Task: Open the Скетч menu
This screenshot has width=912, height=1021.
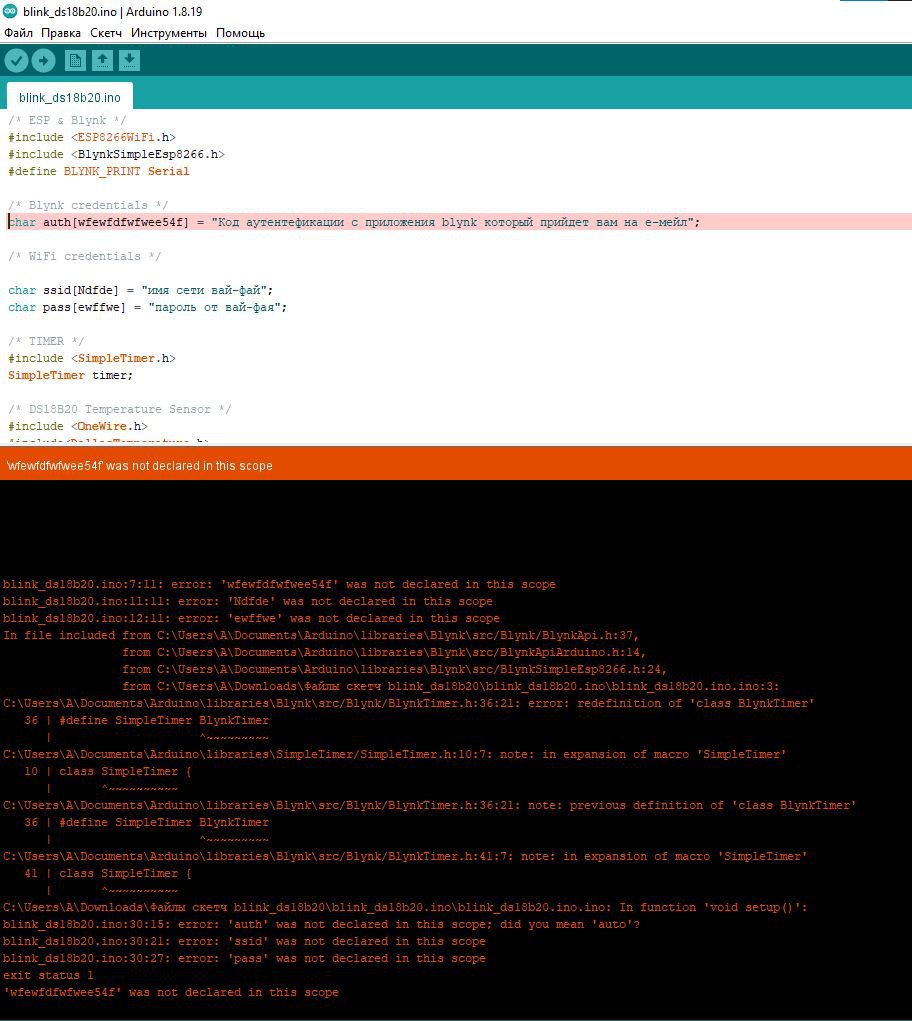Action: [106, 33]
